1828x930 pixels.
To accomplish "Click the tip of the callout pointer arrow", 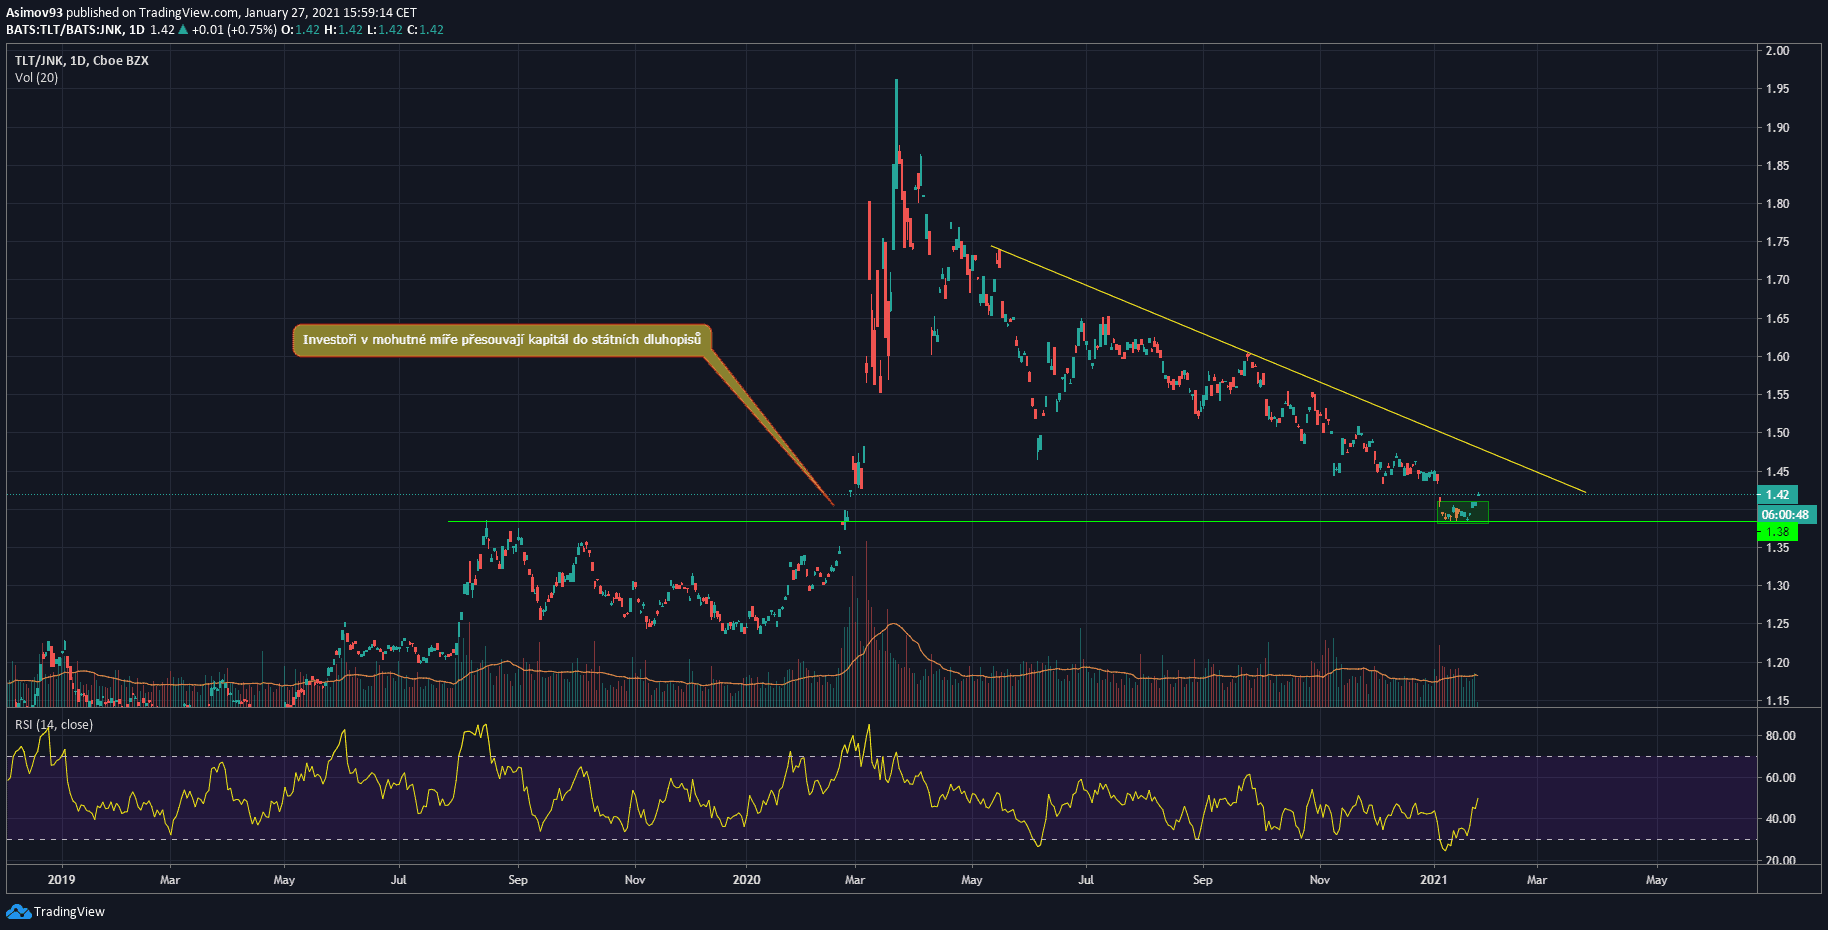I will coord(833,504).
